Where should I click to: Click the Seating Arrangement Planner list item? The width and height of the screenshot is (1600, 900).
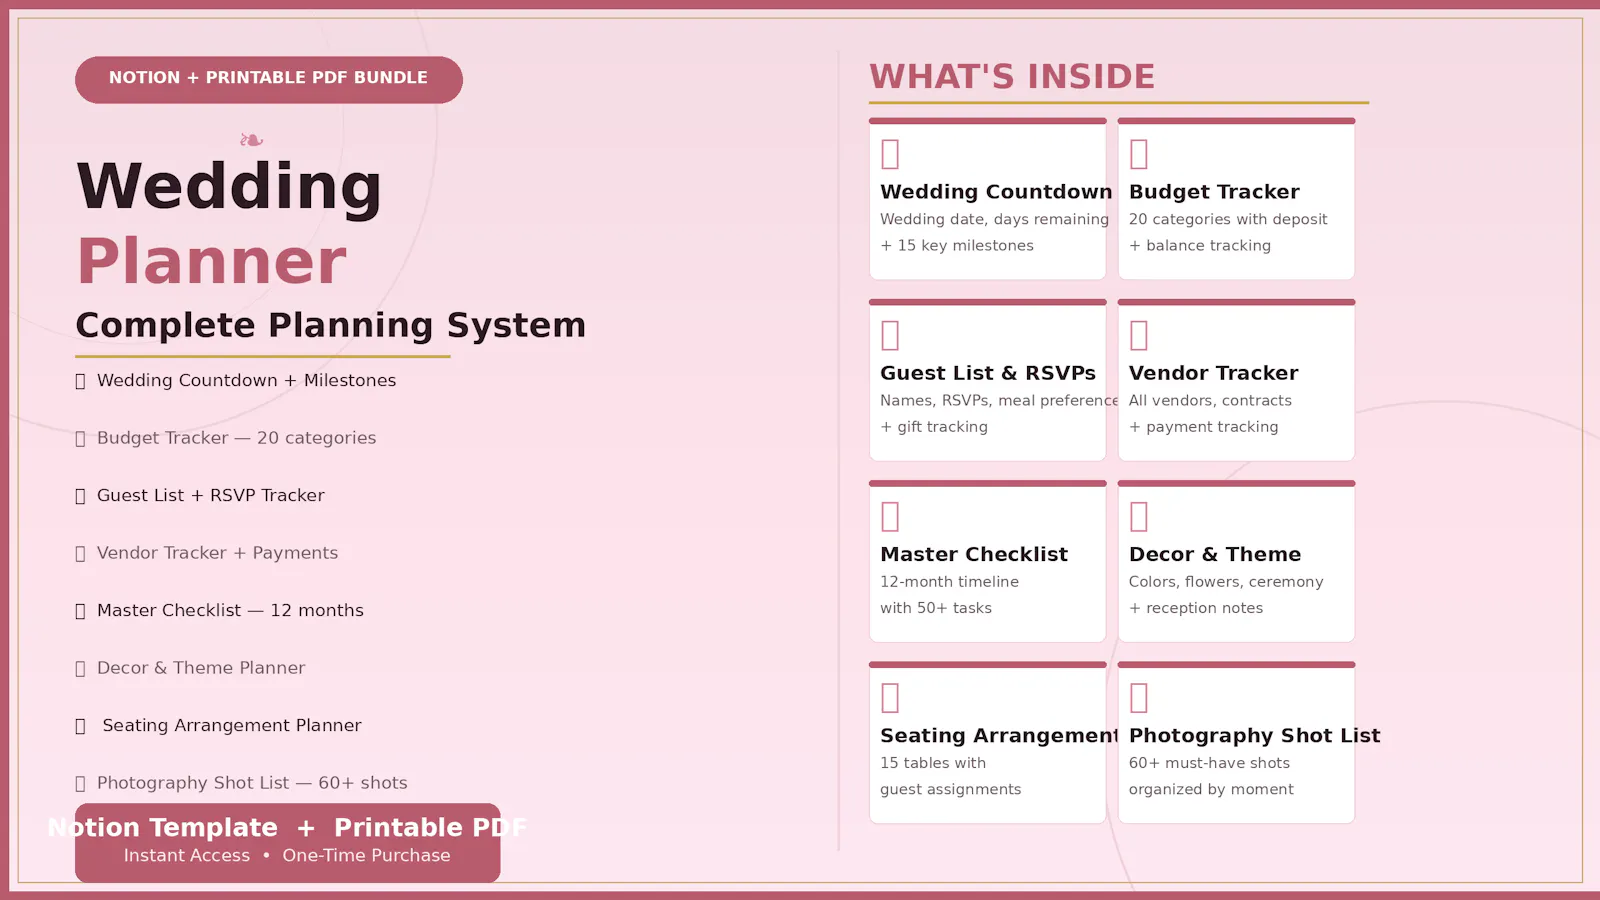coord(232,726)
